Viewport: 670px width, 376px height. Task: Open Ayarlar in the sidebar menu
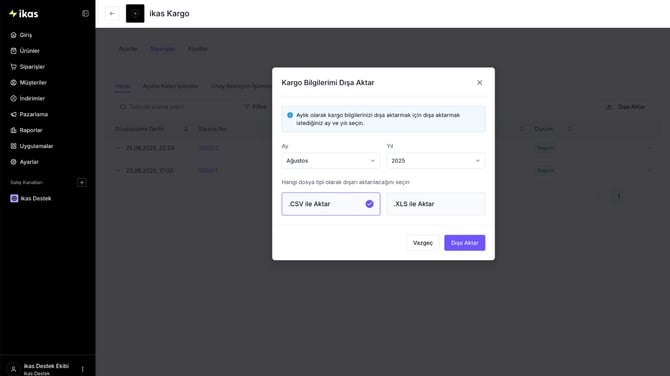pos(29,162)
